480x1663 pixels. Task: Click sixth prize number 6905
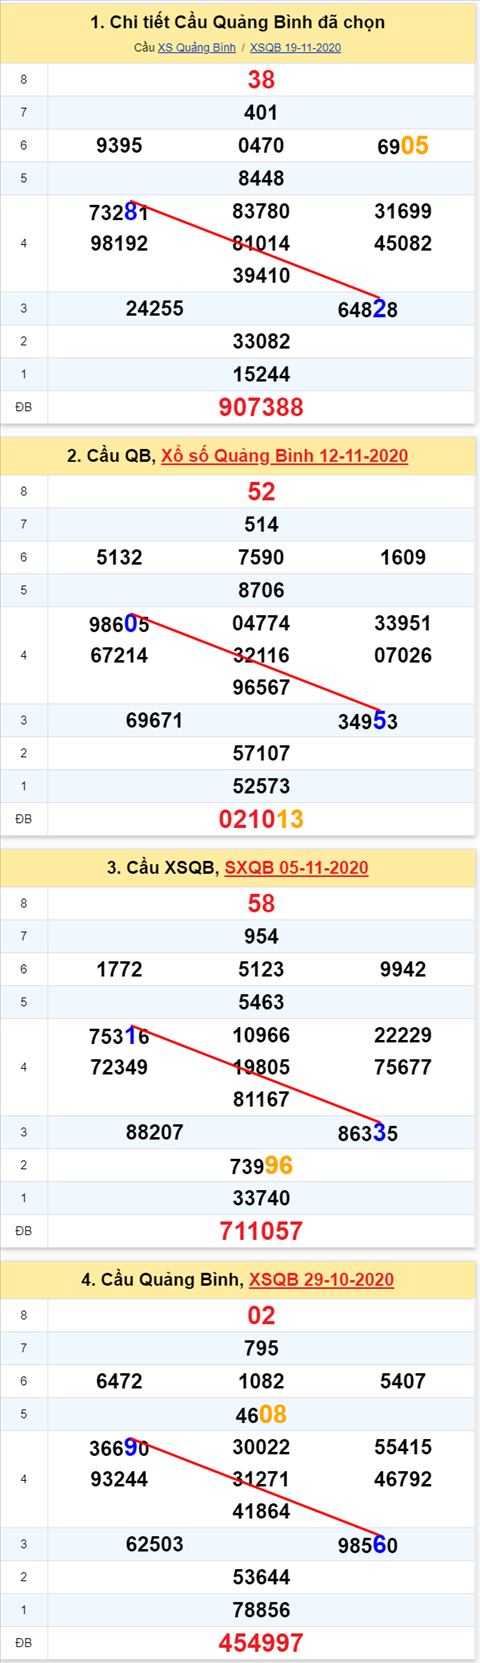(403, 146)
